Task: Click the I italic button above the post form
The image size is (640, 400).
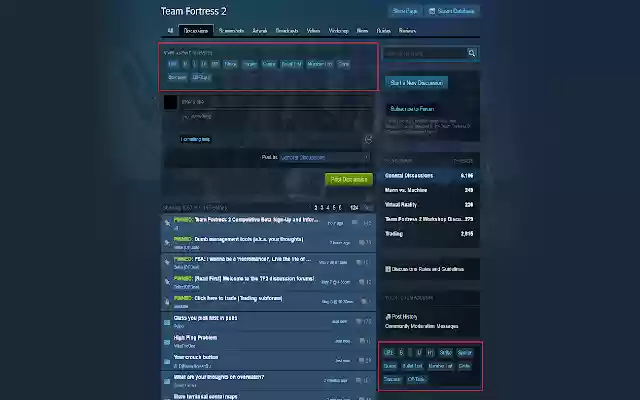Action: 194,64
